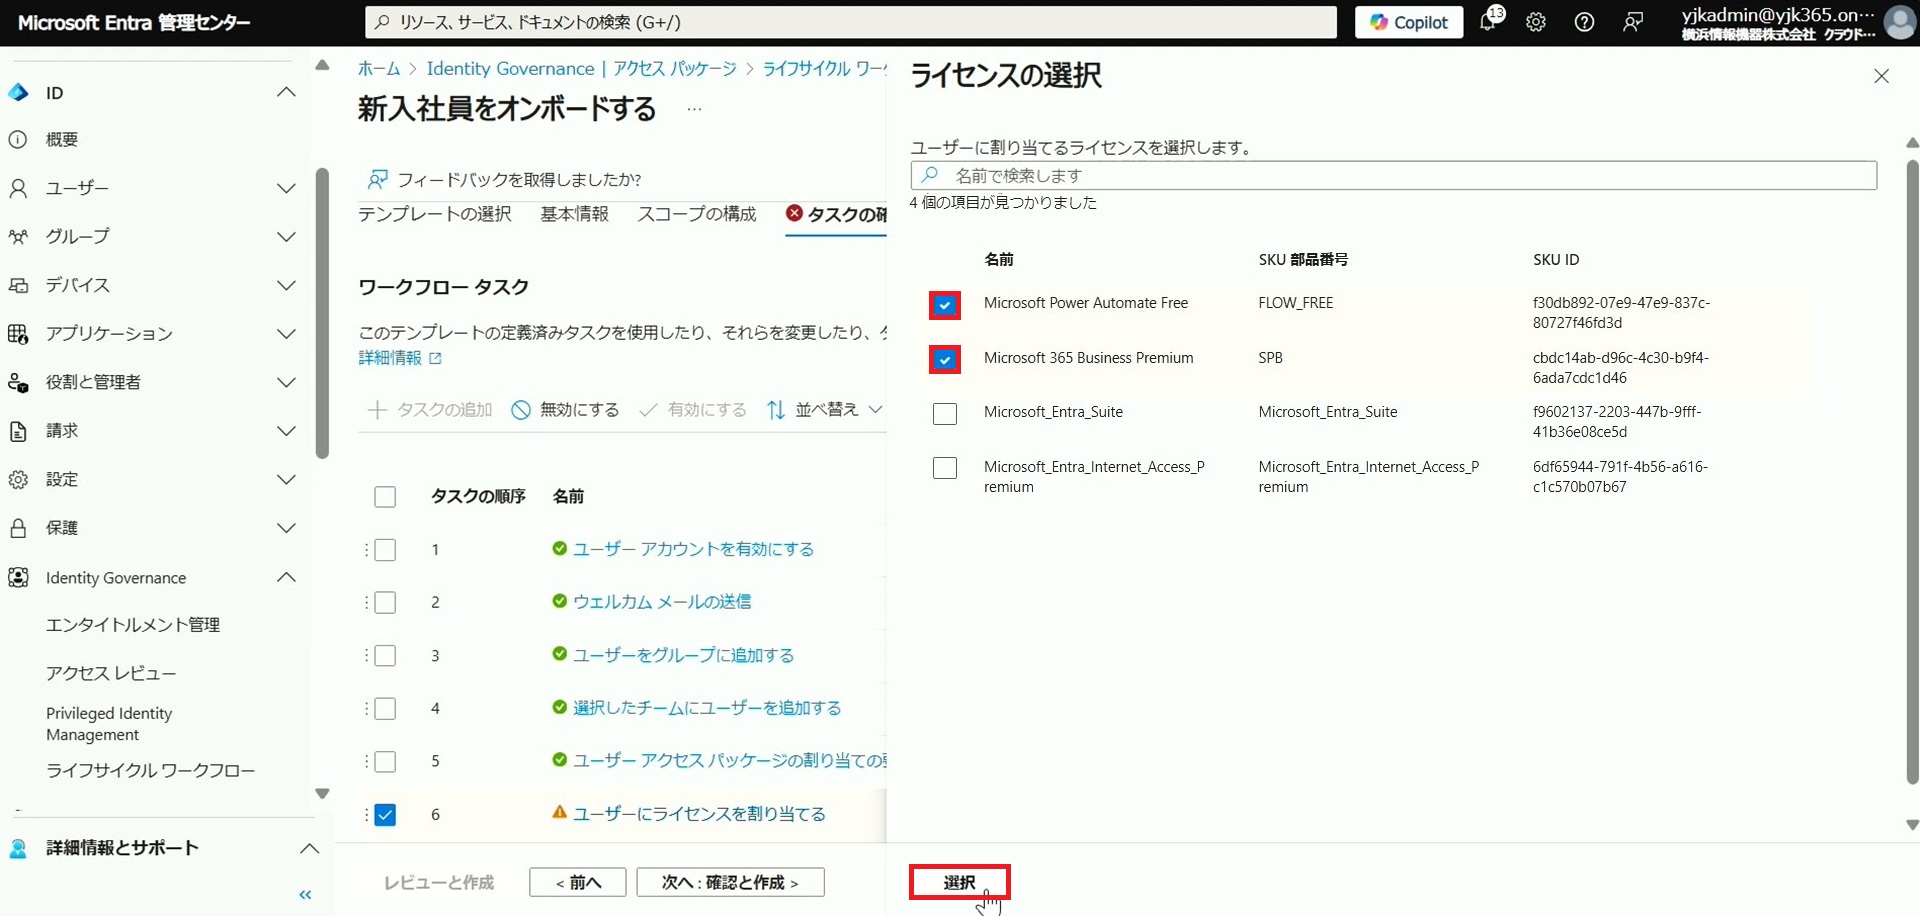
Task: Open portal settings gear icon
Action: pos(1536,22)
